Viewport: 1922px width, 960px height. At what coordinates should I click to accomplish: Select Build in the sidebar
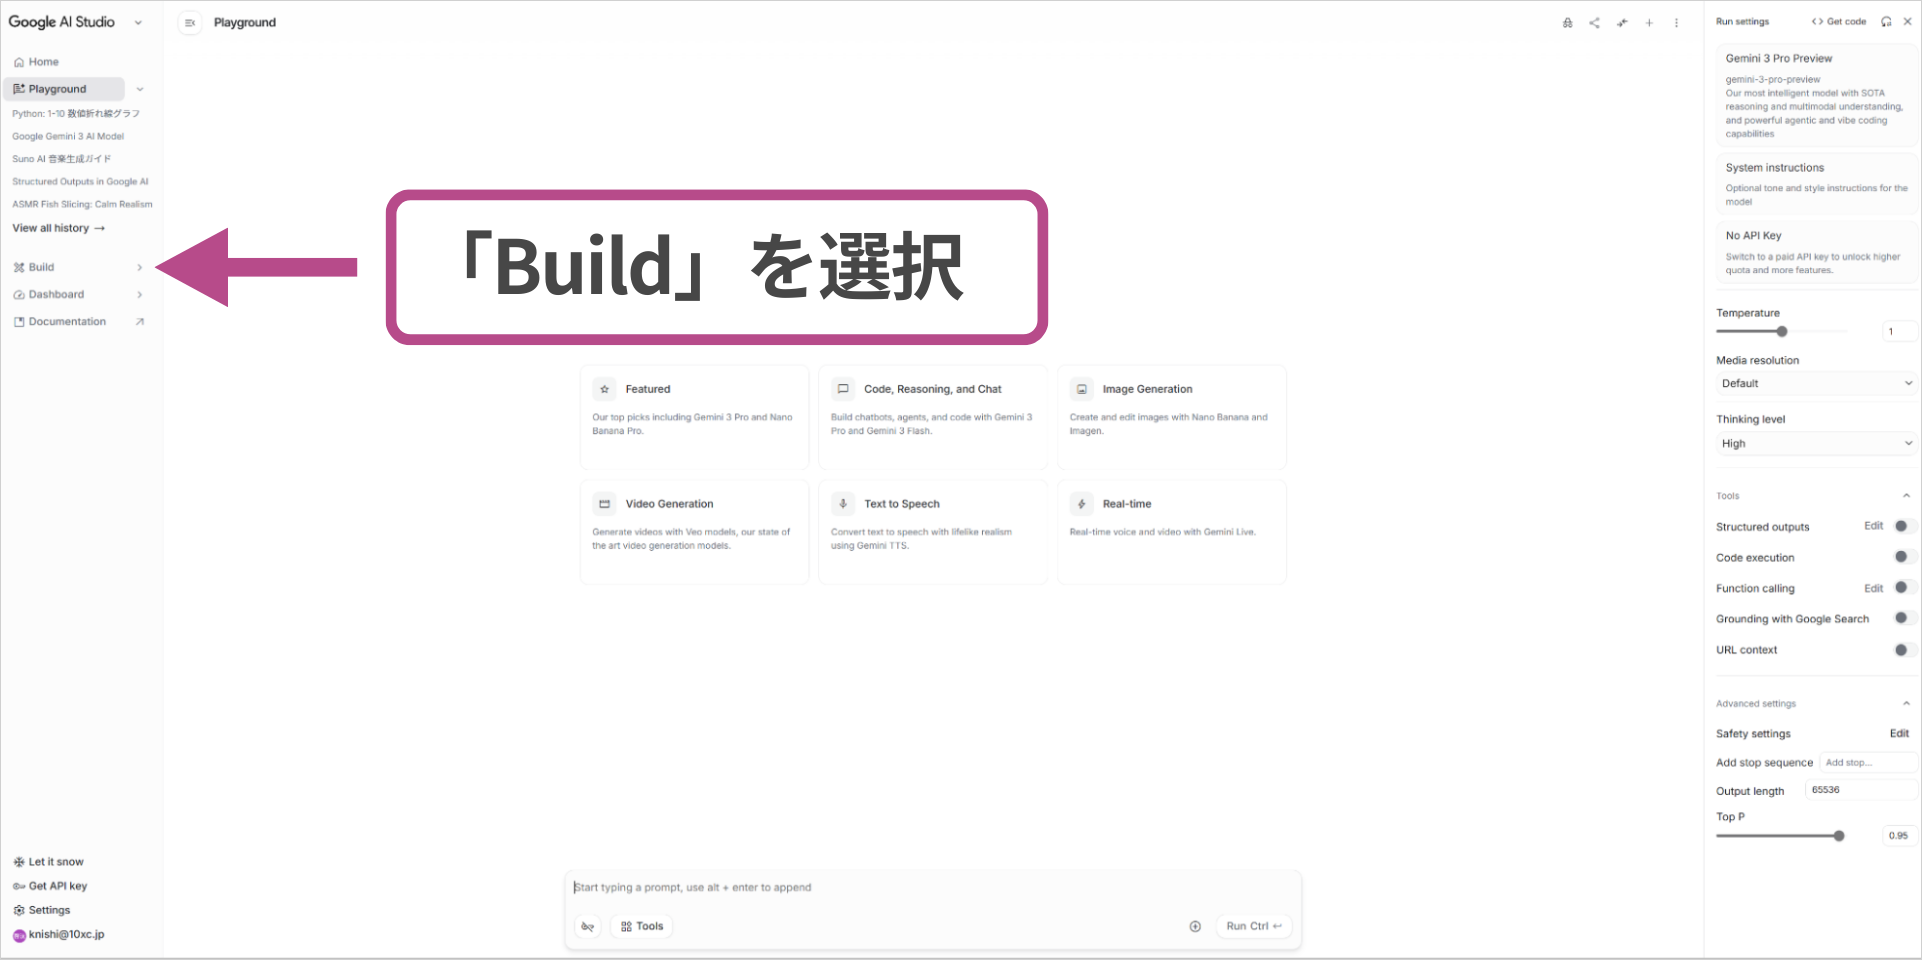(x=40, y=267)
